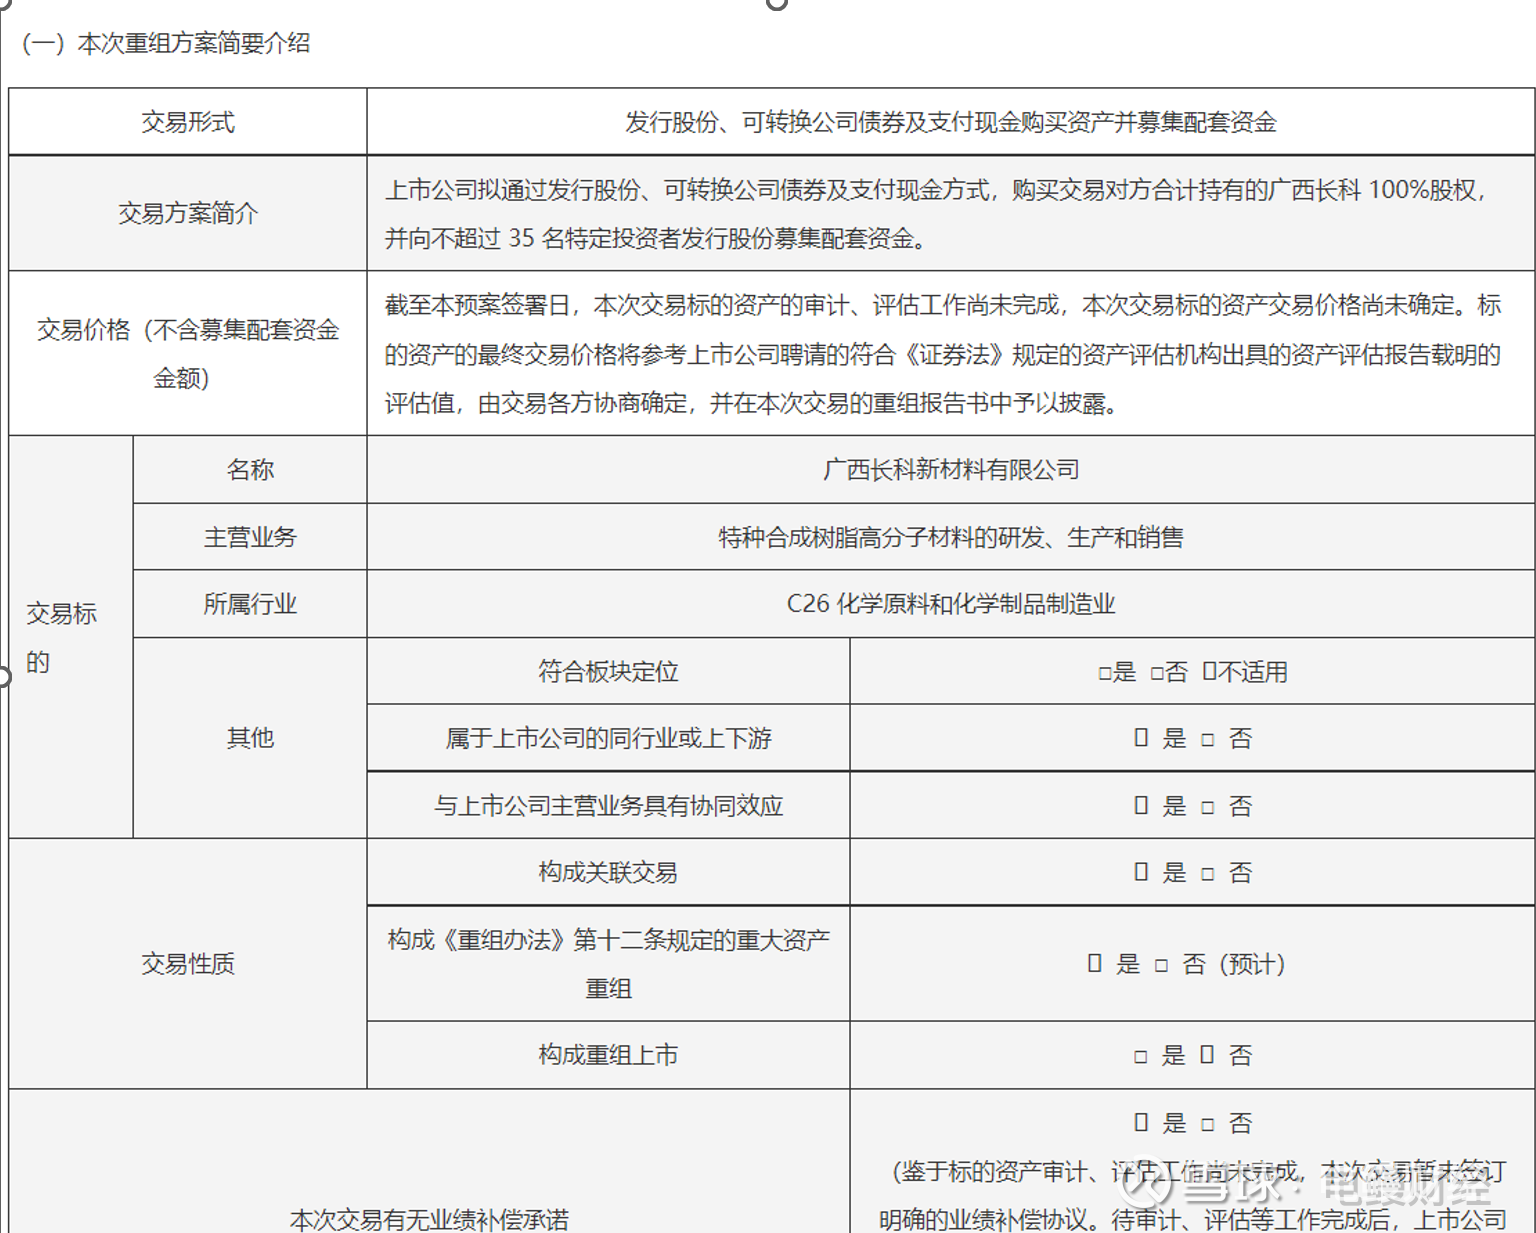Click the sentence about 广西长科 100%股权
Image resolution: width=1536 pixels, height=1233 pixels.
[936, 190]
